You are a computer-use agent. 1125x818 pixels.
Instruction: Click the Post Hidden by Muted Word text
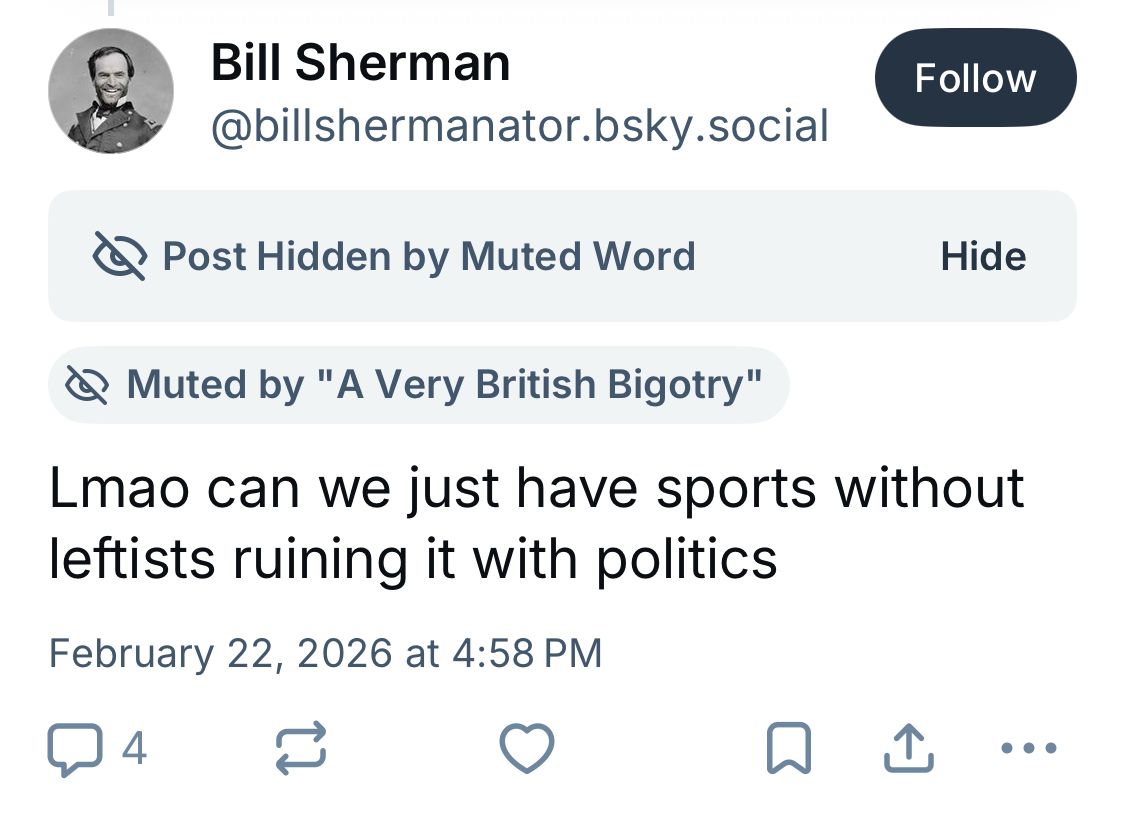click(x=428, y=256)
